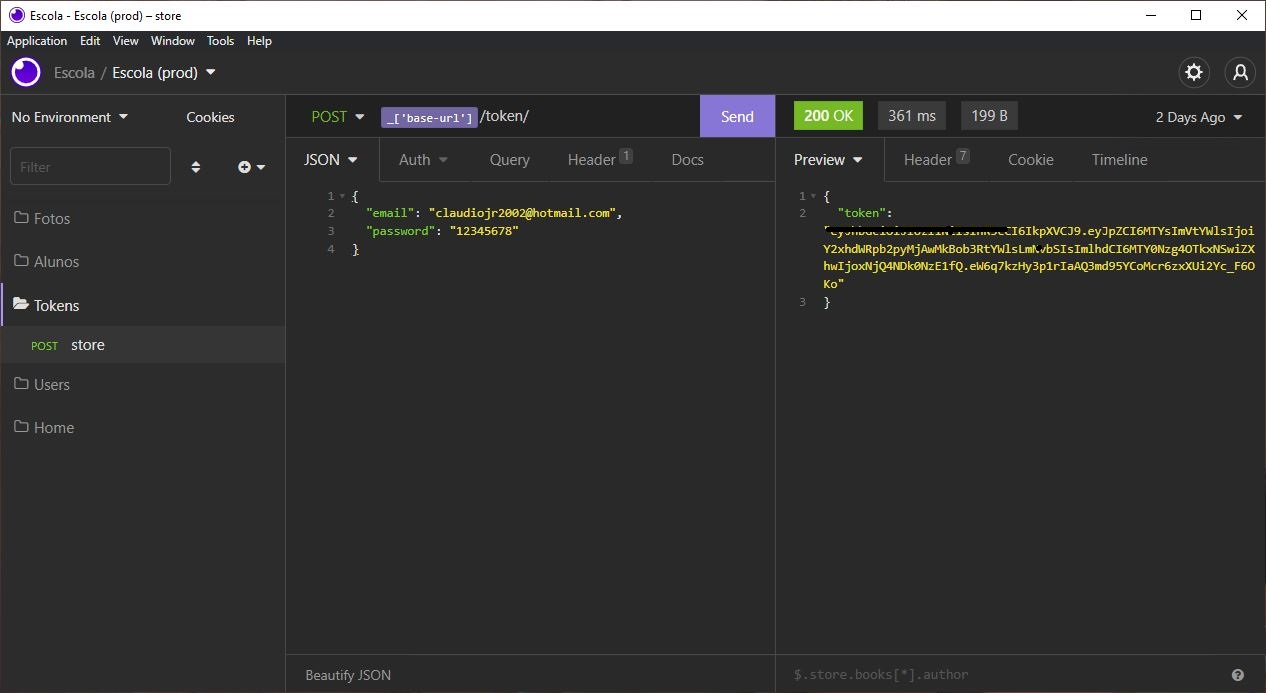Switch to the Docs tab

688,159
